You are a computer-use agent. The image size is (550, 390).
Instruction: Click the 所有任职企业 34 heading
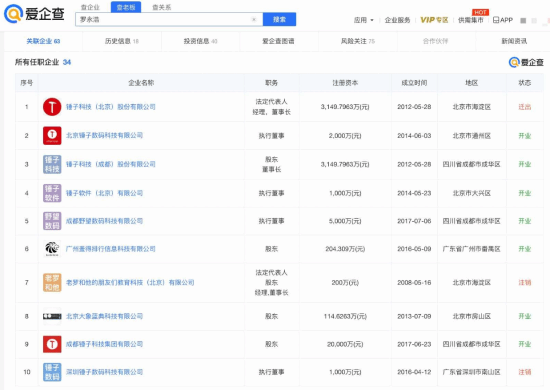[x=43, y=62]
